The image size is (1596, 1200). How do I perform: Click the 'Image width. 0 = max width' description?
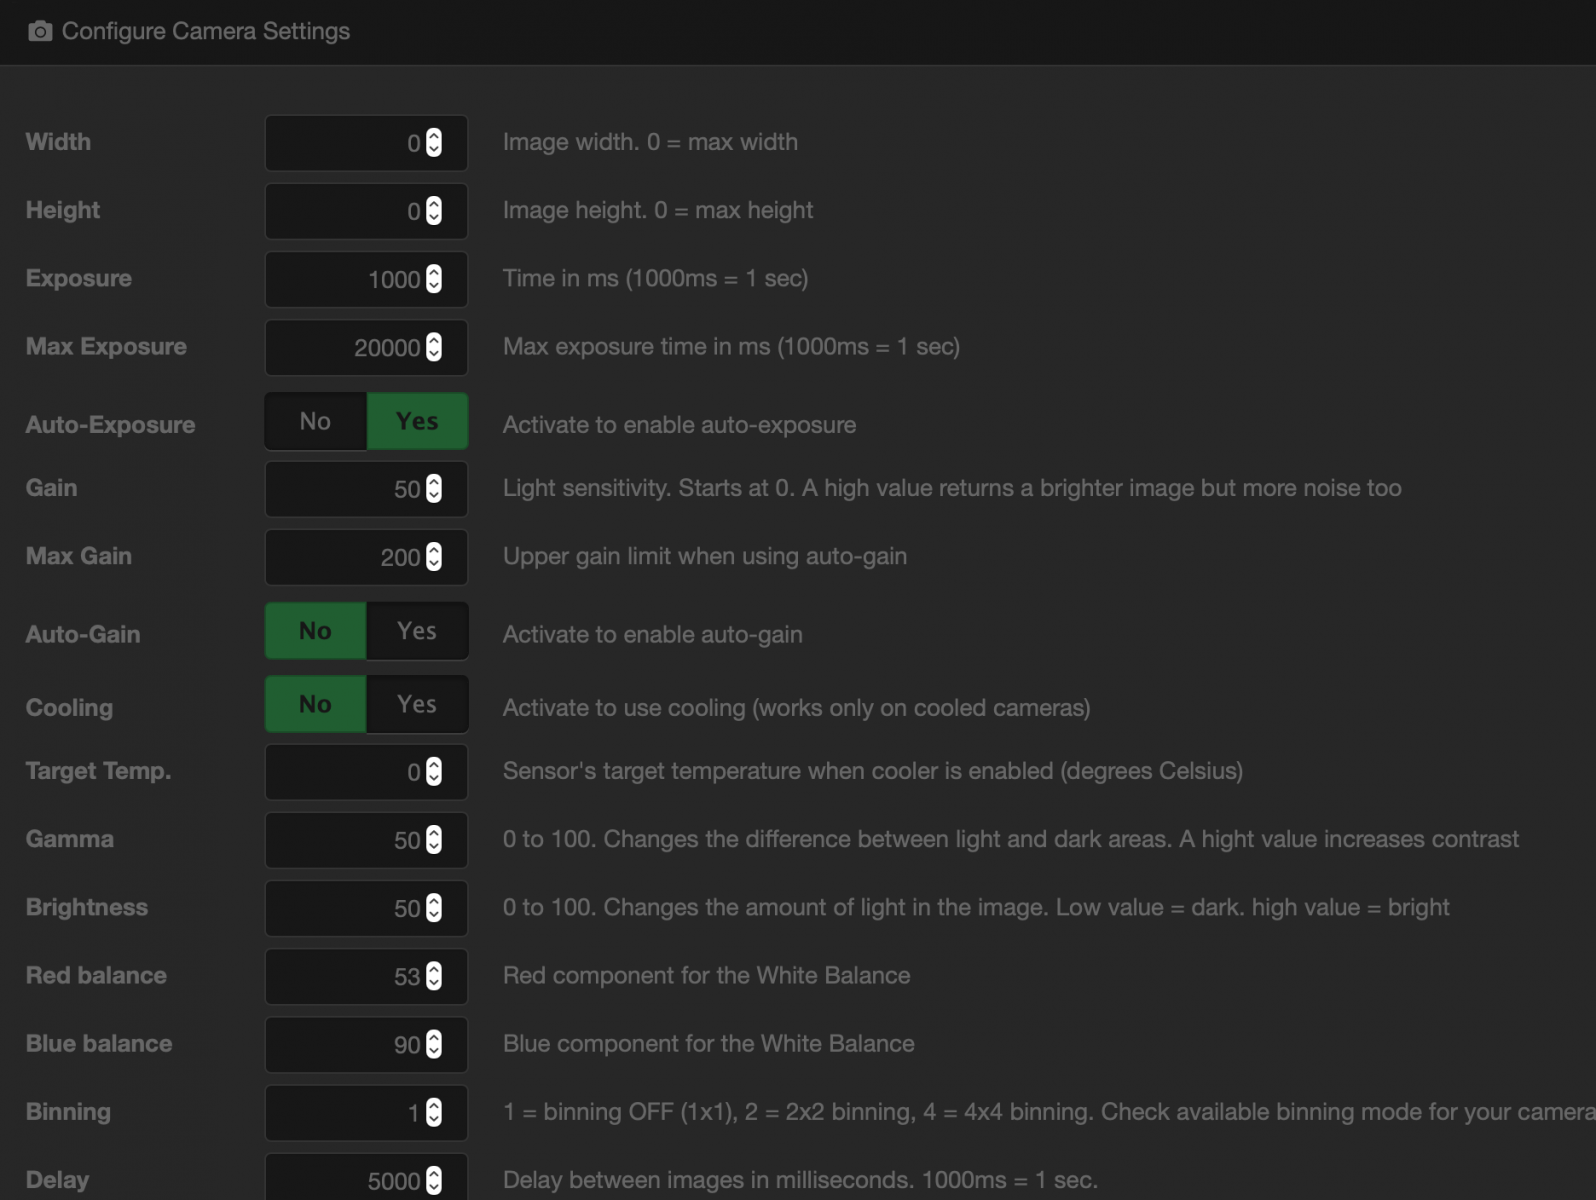[650, 142]
